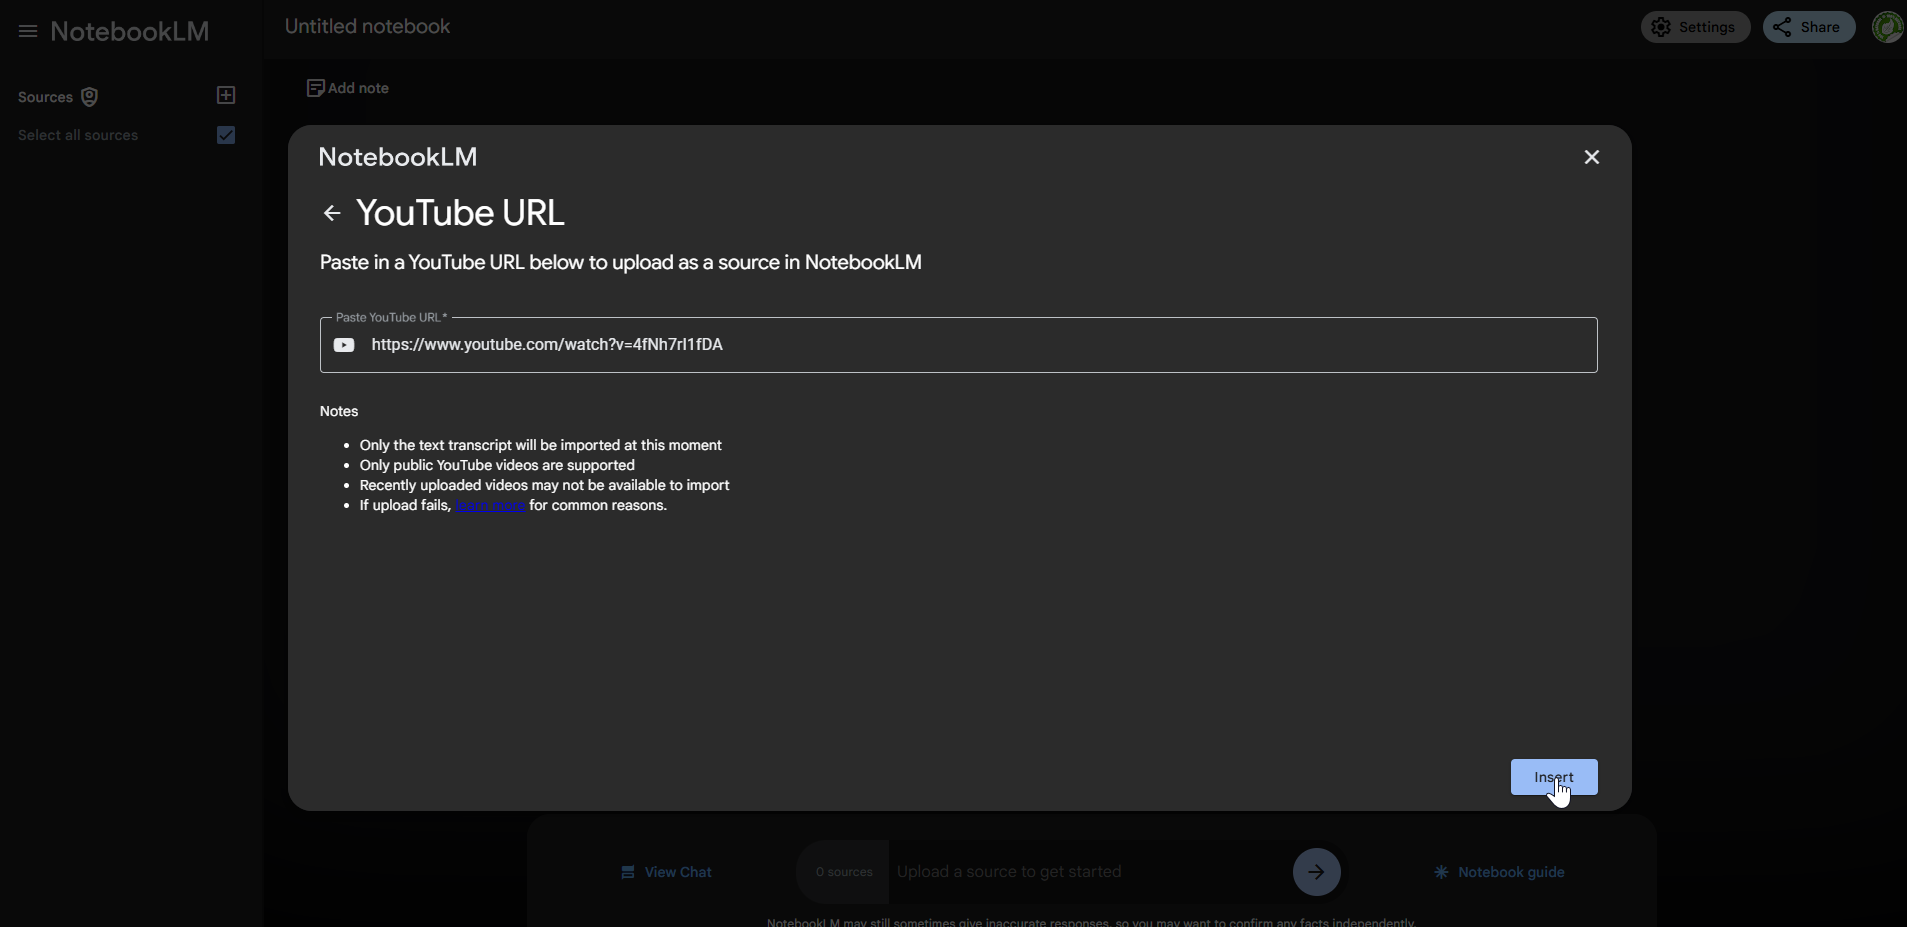
Task: Click 'Recently uploaded videos may not be available' note
Action: pos(544,485)
